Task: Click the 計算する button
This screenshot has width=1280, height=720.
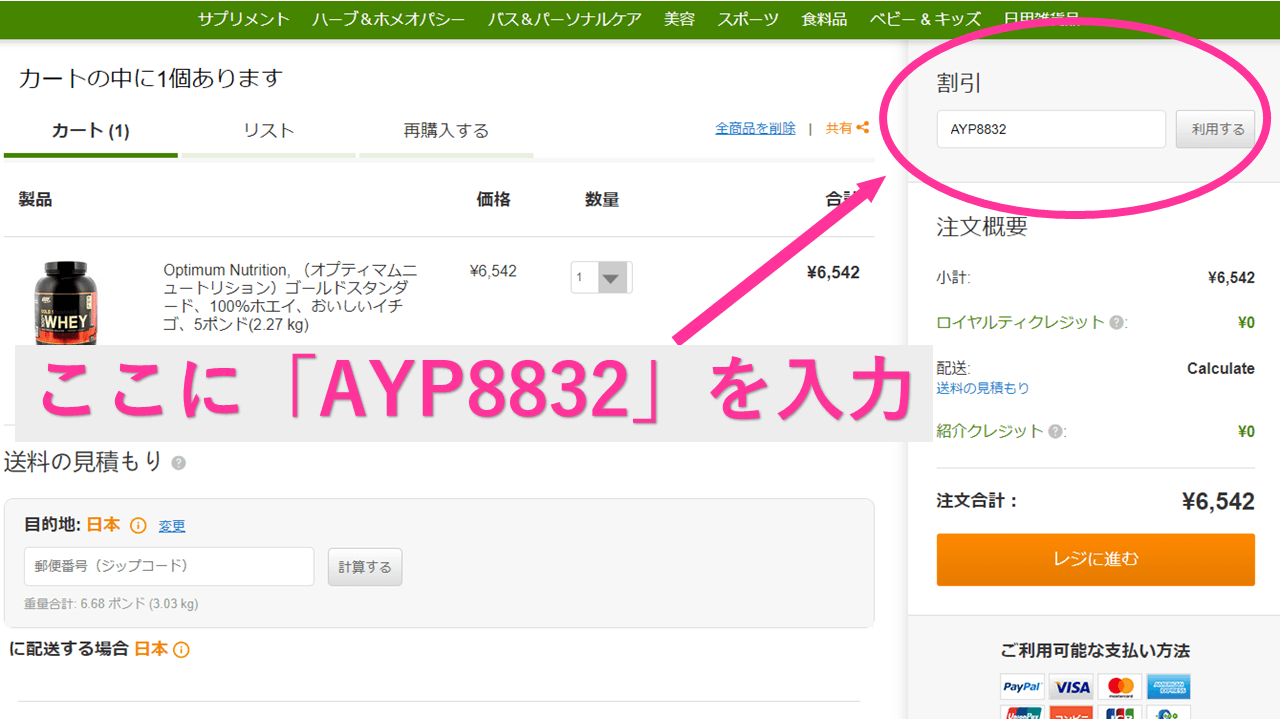Action: pyautogui.click(x=365, y=566)
